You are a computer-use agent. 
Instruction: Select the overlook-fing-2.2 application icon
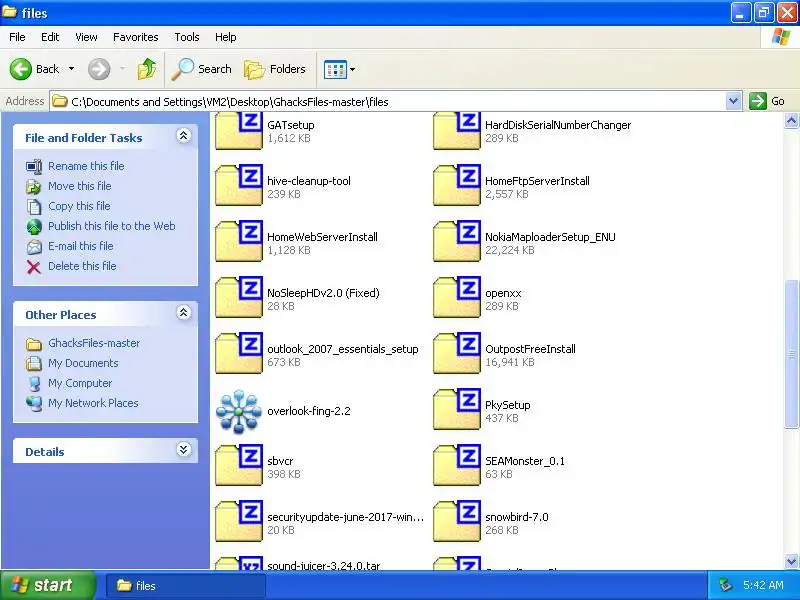[239, 411]
